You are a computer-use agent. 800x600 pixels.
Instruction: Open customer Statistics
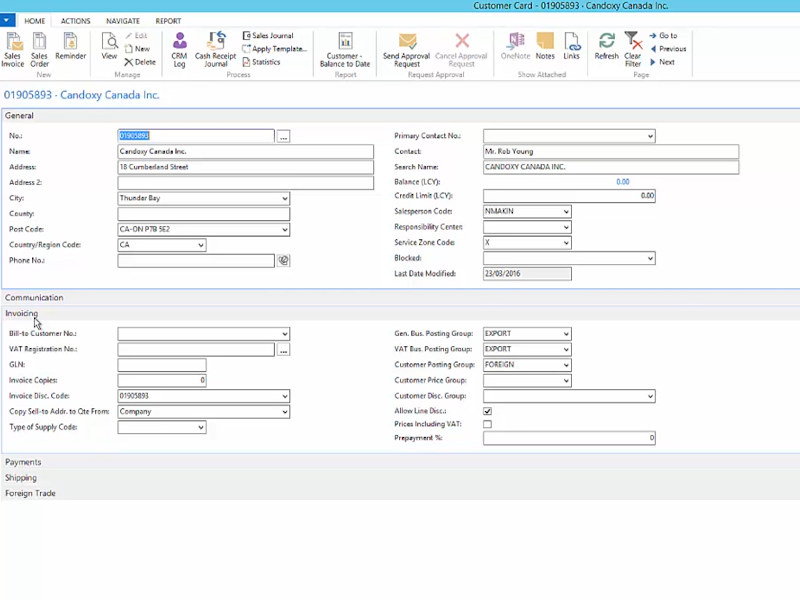tap(262, 62)
